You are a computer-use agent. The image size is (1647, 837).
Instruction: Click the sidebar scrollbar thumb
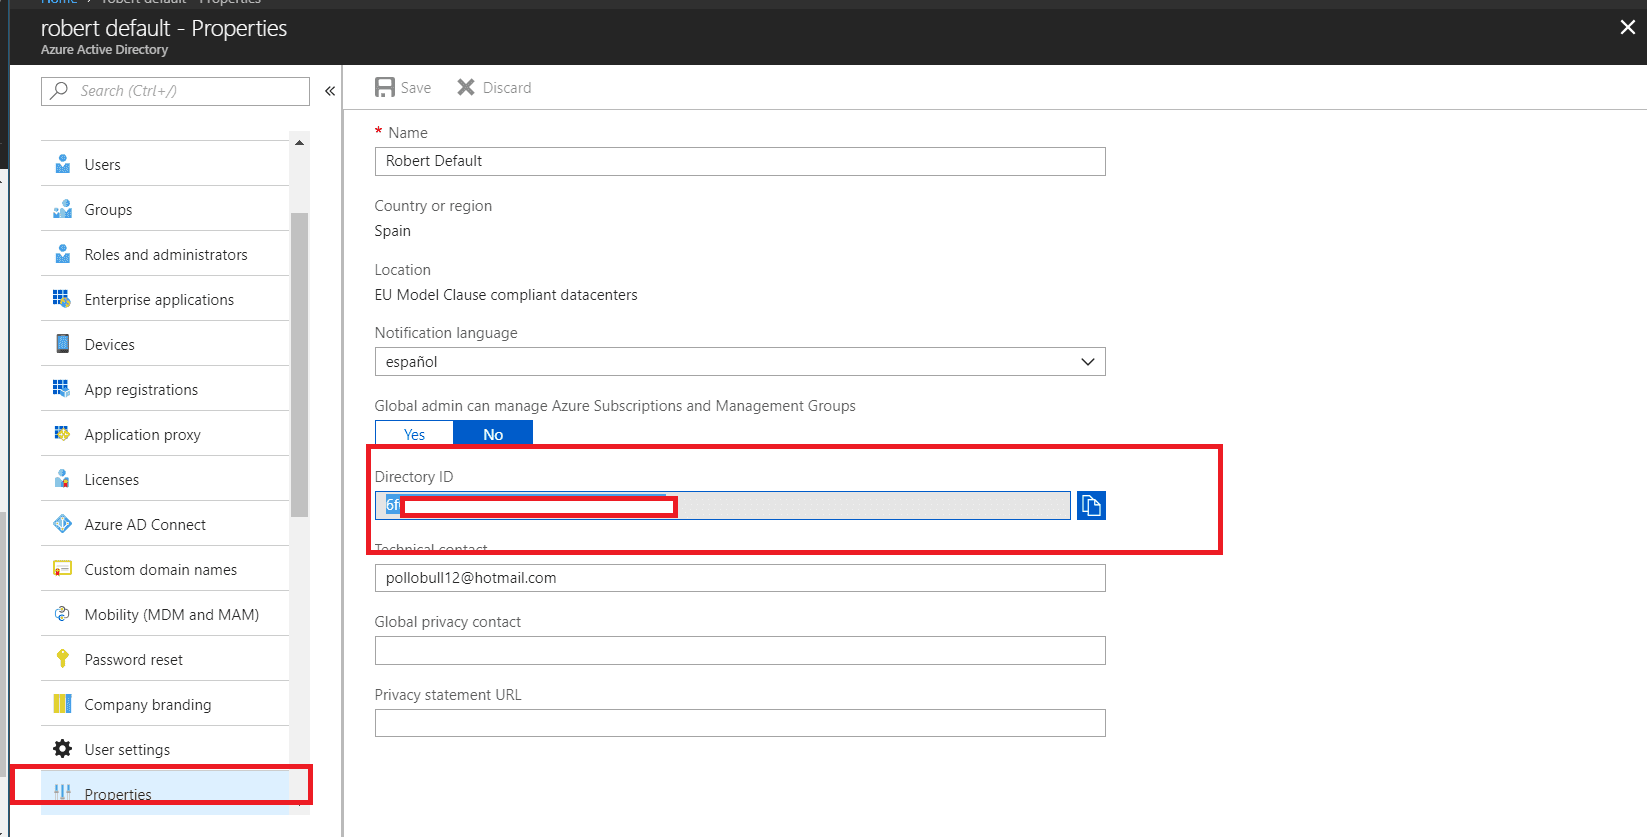coord(299,364)
